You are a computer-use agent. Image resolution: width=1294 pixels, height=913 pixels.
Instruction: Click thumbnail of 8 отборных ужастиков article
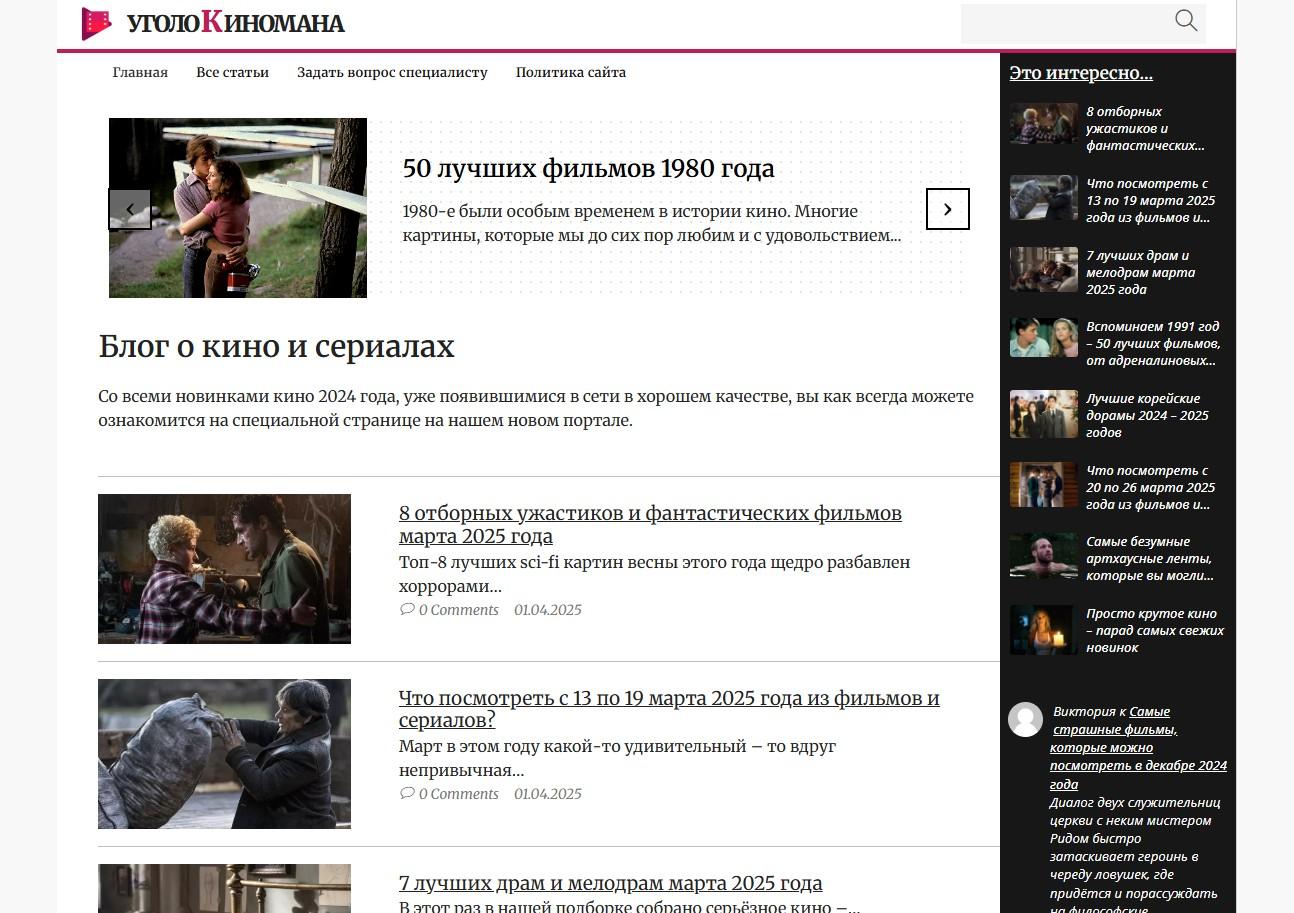[224, 569]
